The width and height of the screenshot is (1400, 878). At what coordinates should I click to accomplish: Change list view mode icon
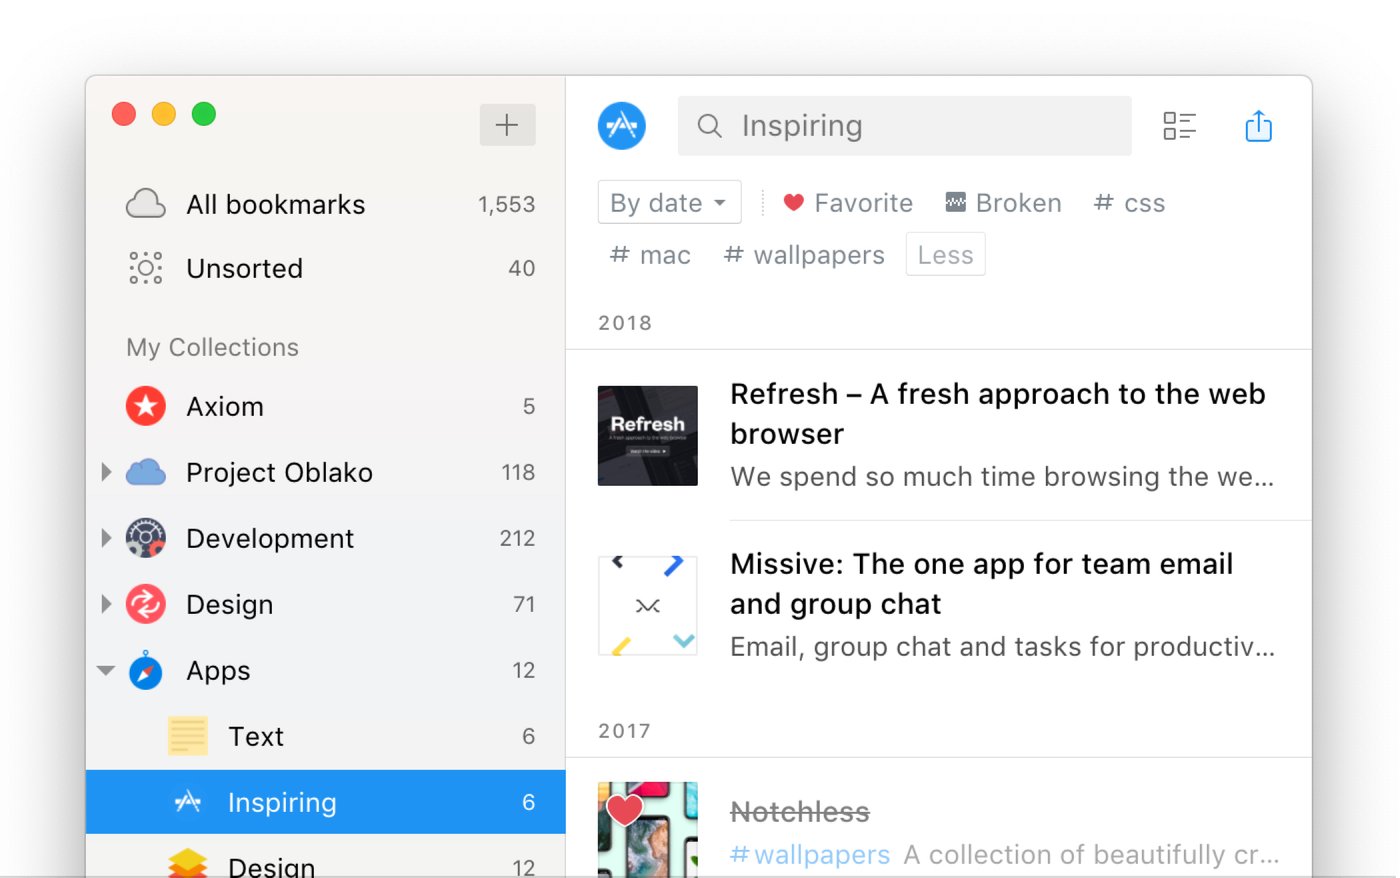[1180, 126]
